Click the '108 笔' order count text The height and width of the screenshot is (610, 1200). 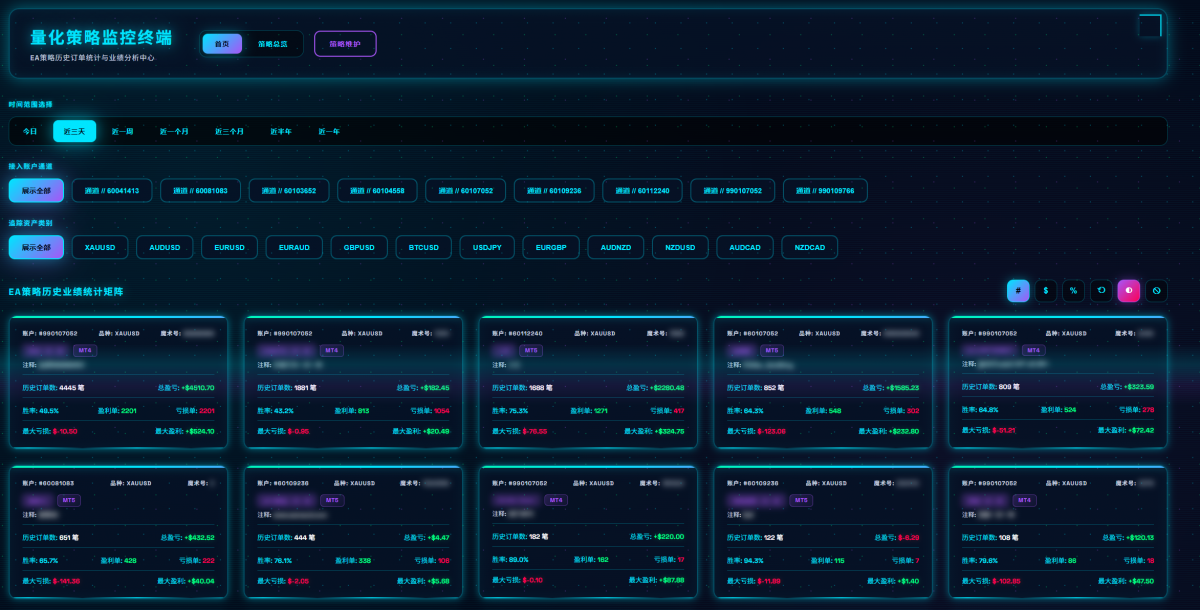1011,537
